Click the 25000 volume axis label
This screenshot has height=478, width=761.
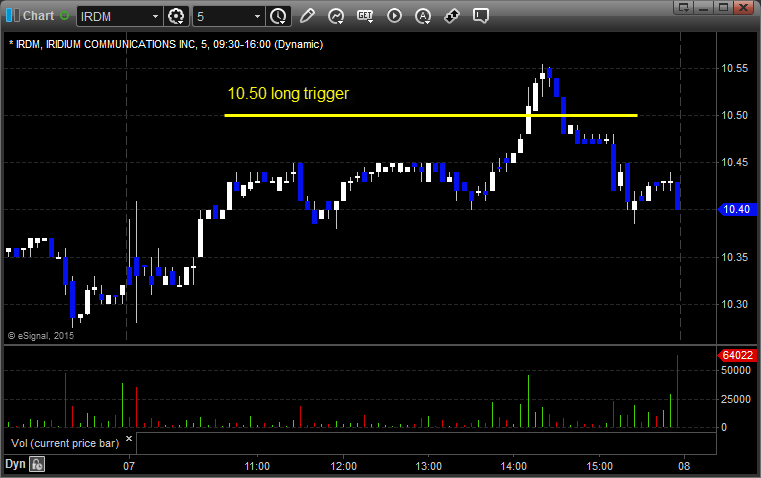(736, 399)
